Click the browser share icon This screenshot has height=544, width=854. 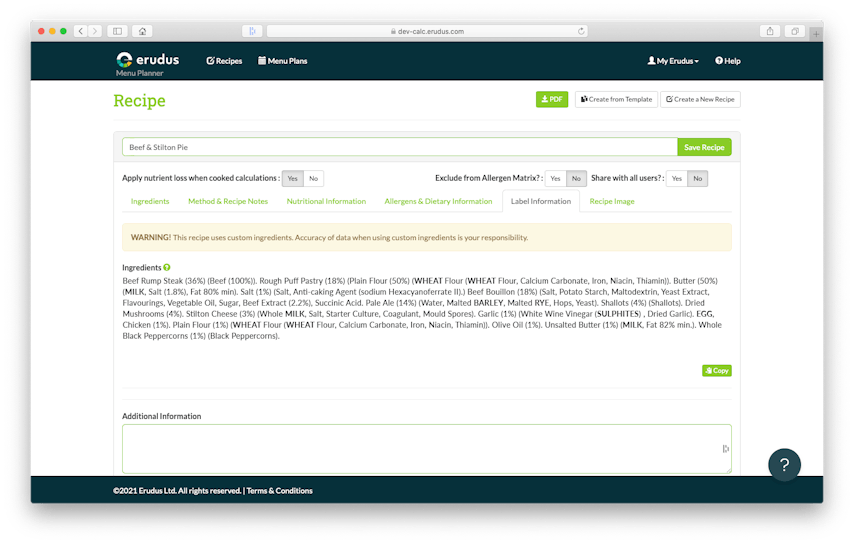(x=770, y=31)
